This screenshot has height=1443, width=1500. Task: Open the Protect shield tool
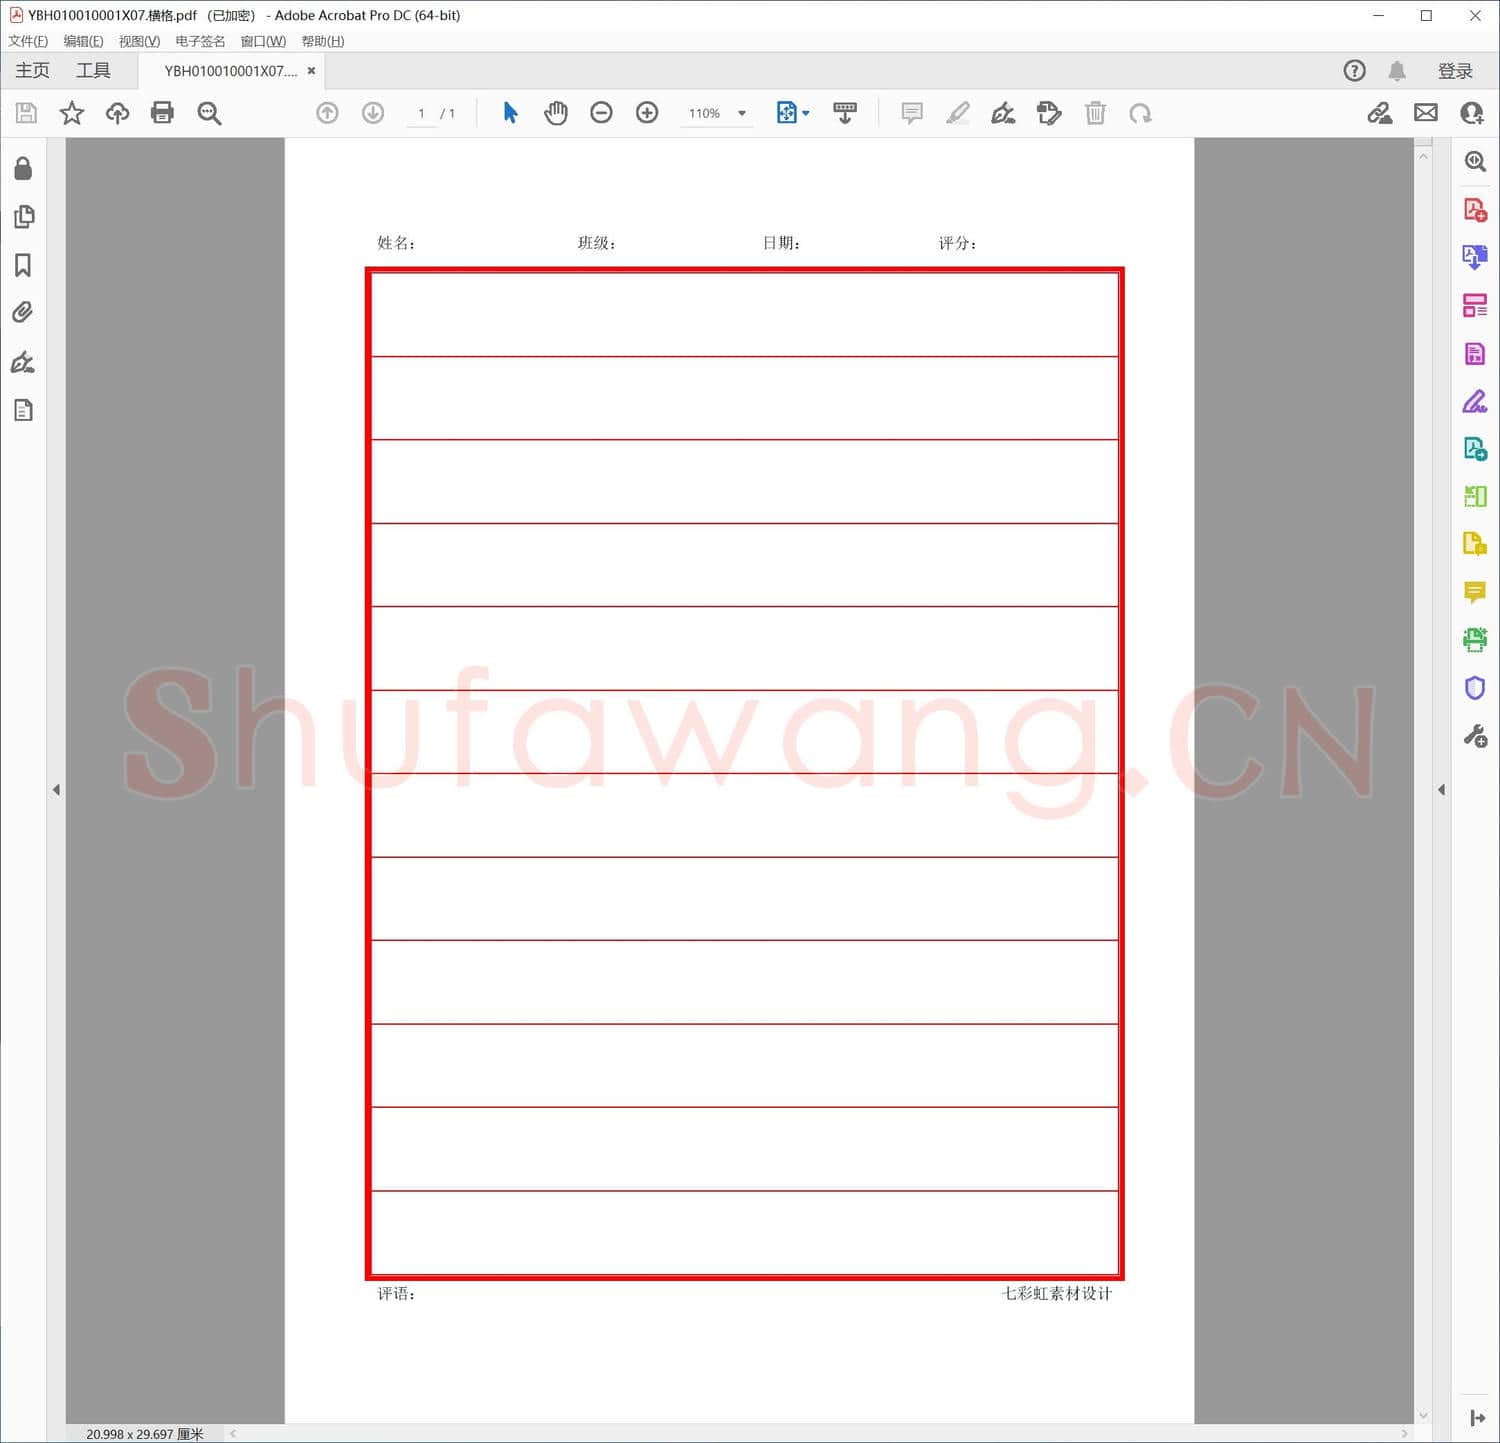(1475, 688)
